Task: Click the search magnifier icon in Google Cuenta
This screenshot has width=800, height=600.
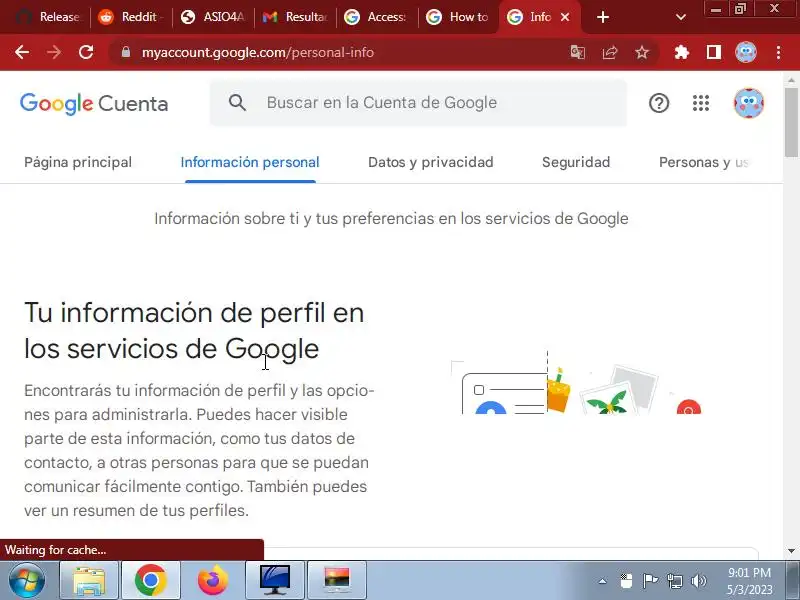Action: point(237,103)
